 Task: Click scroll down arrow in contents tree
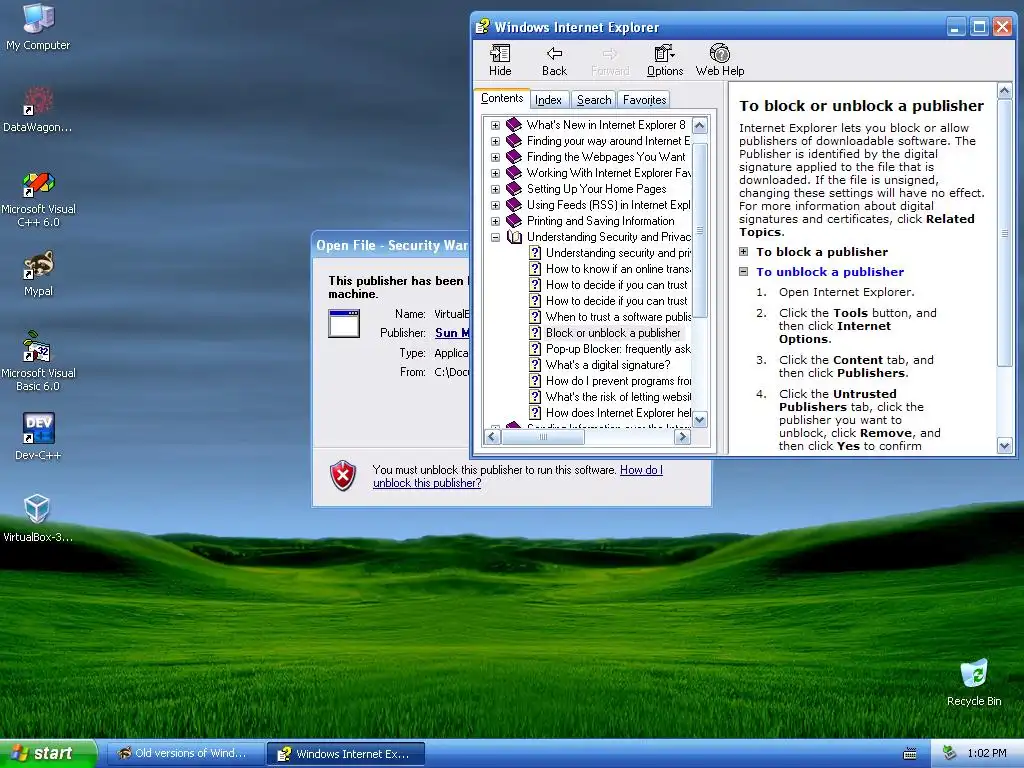point(699,419)
